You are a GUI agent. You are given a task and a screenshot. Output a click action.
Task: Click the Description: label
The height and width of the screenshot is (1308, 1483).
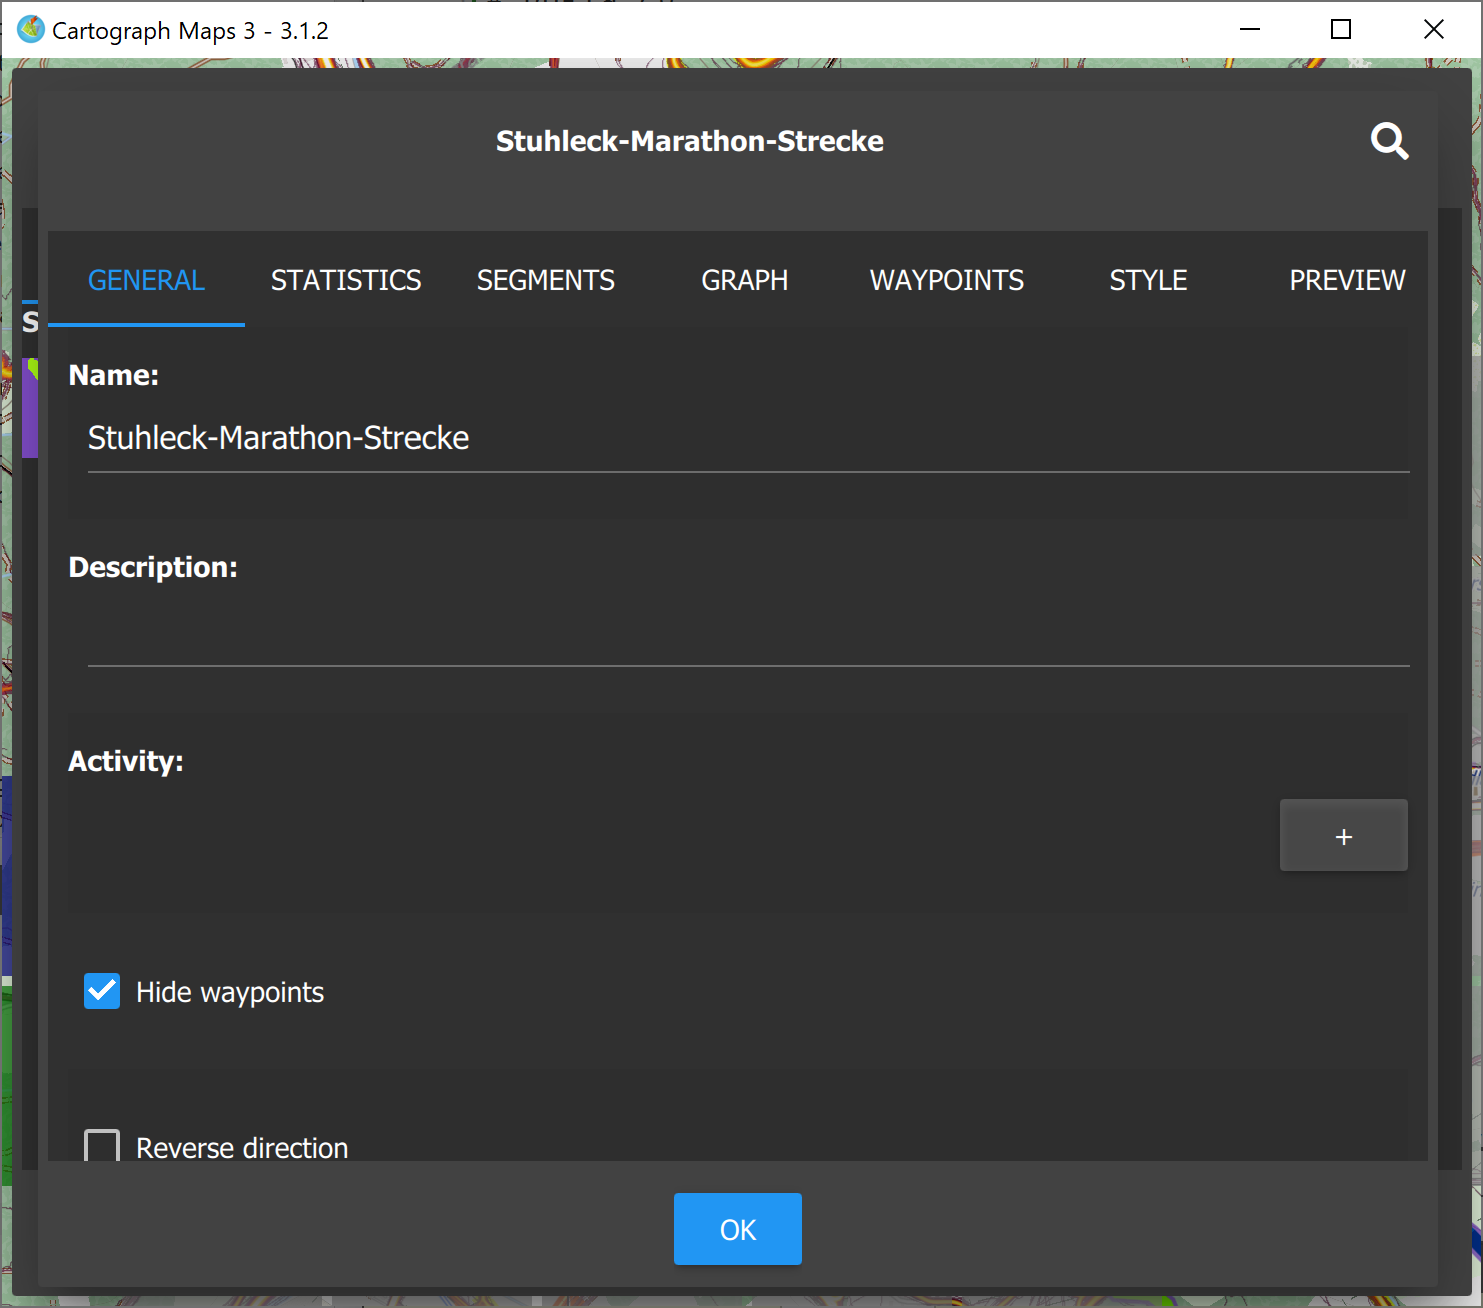(x=153, y=567)
